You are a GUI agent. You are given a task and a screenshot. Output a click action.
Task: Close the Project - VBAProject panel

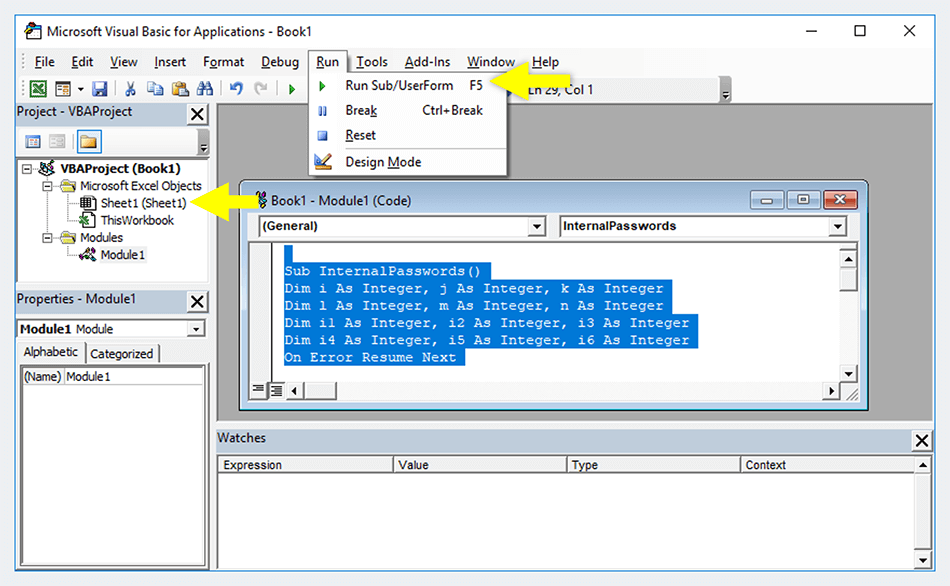point(198,114)
